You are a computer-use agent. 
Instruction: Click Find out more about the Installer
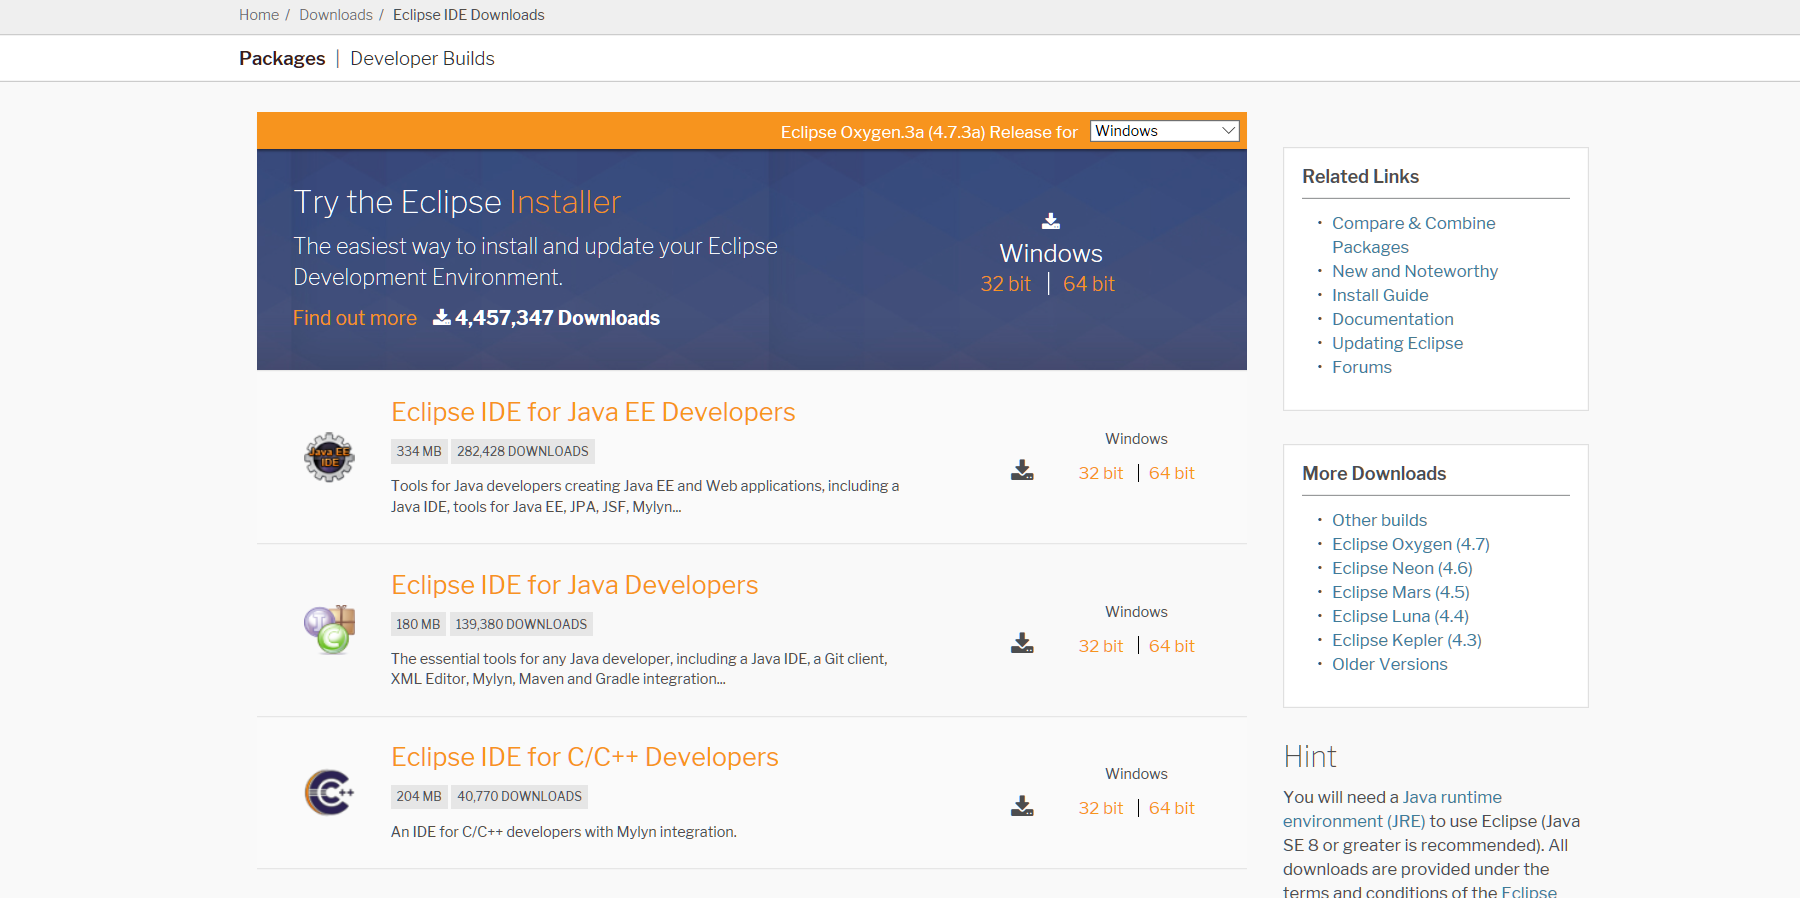(x=355, y=318)
